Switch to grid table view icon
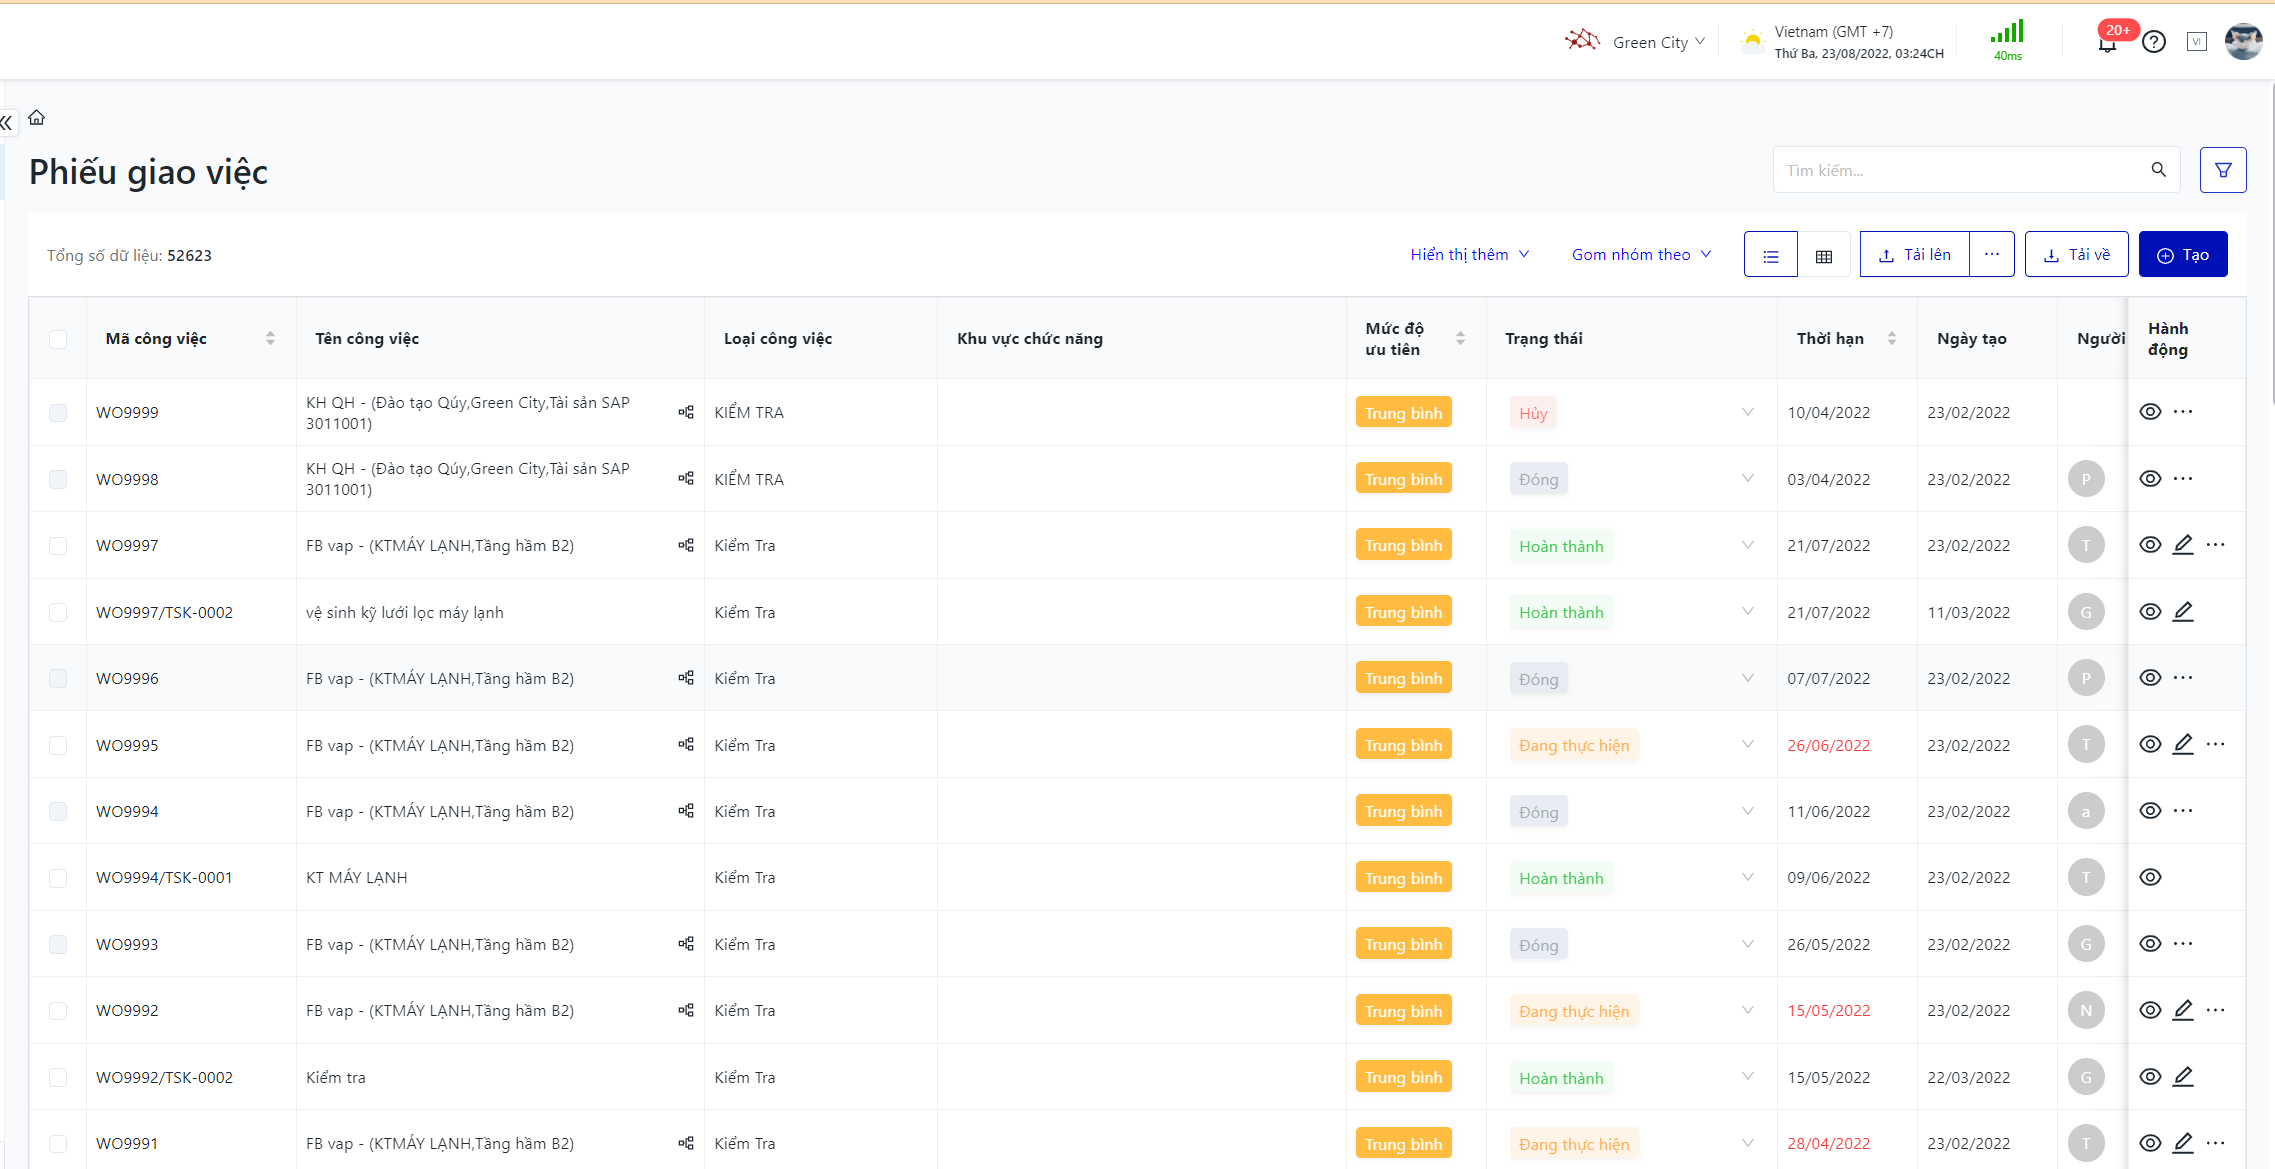 click(1824, 255)
